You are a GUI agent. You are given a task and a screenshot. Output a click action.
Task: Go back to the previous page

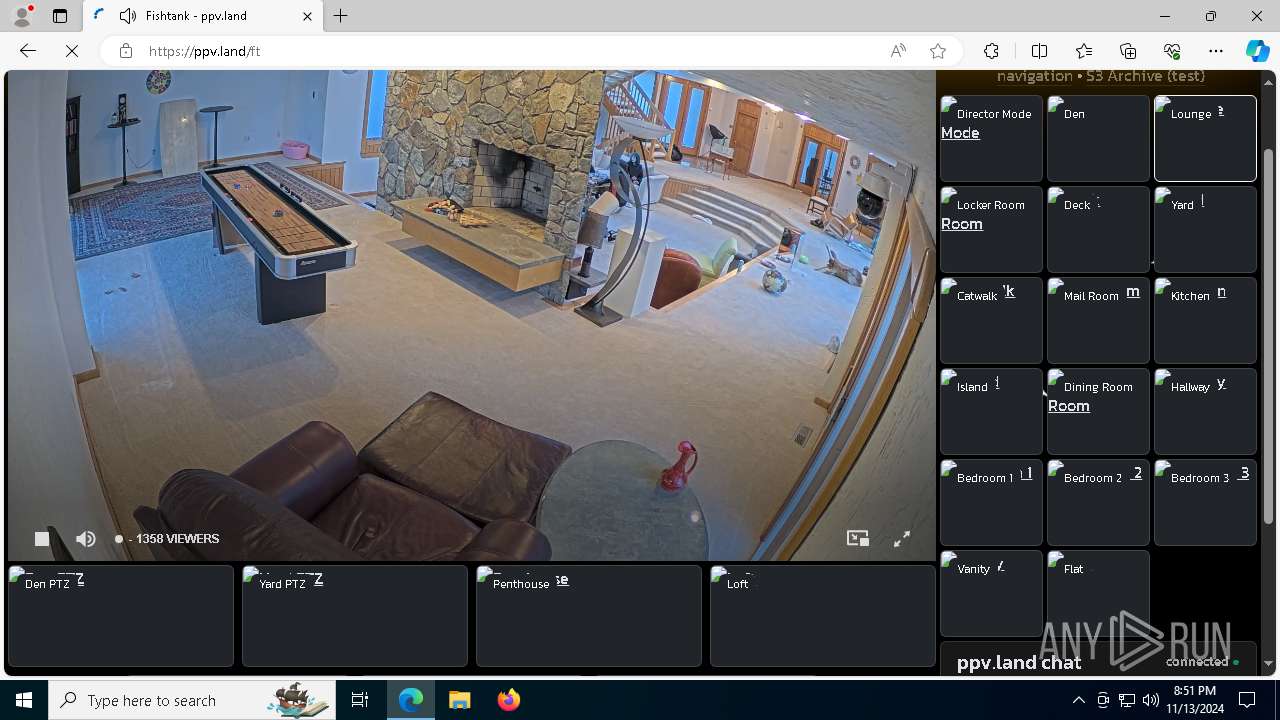tap(28, 51)
